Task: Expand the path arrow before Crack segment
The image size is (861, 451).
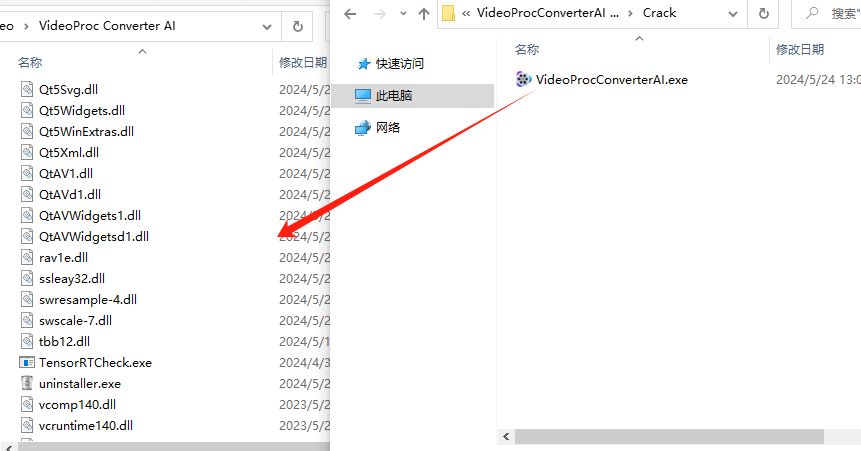Action: pos(630,14)
